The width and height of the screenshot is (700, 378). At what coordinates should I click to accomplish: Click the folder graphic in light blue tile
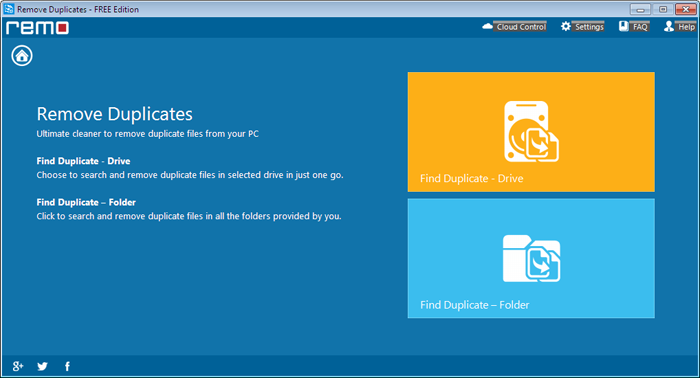point(531,258)
